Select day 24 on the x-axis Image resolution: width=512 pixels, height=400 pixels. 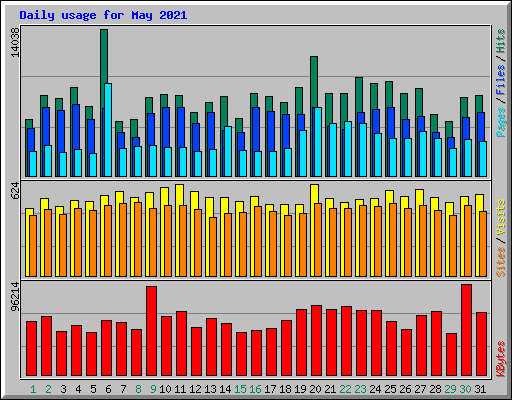pos(375,389)
